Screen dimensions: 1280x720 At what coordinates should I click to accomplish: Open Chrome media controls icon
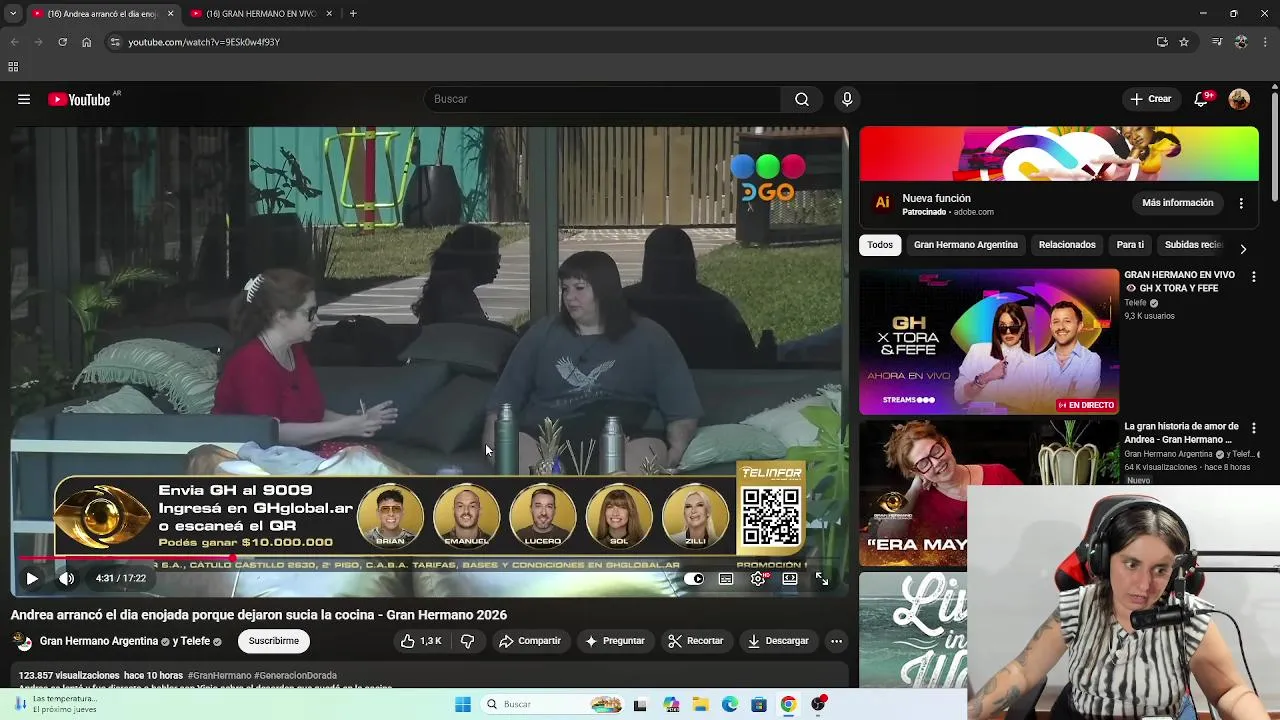click(1217, 42)
